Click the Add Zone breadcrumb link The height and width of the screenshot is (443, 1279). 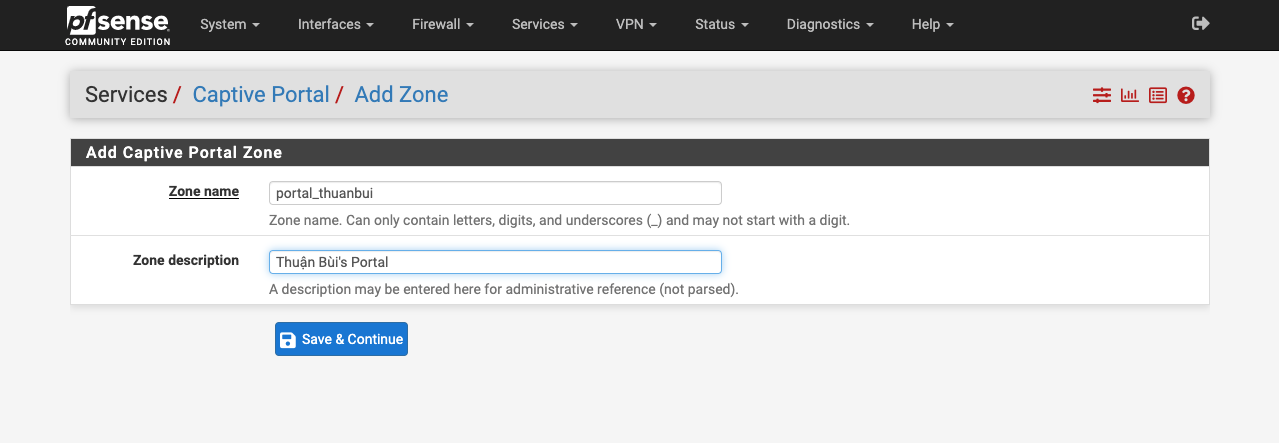click(401, 95)
